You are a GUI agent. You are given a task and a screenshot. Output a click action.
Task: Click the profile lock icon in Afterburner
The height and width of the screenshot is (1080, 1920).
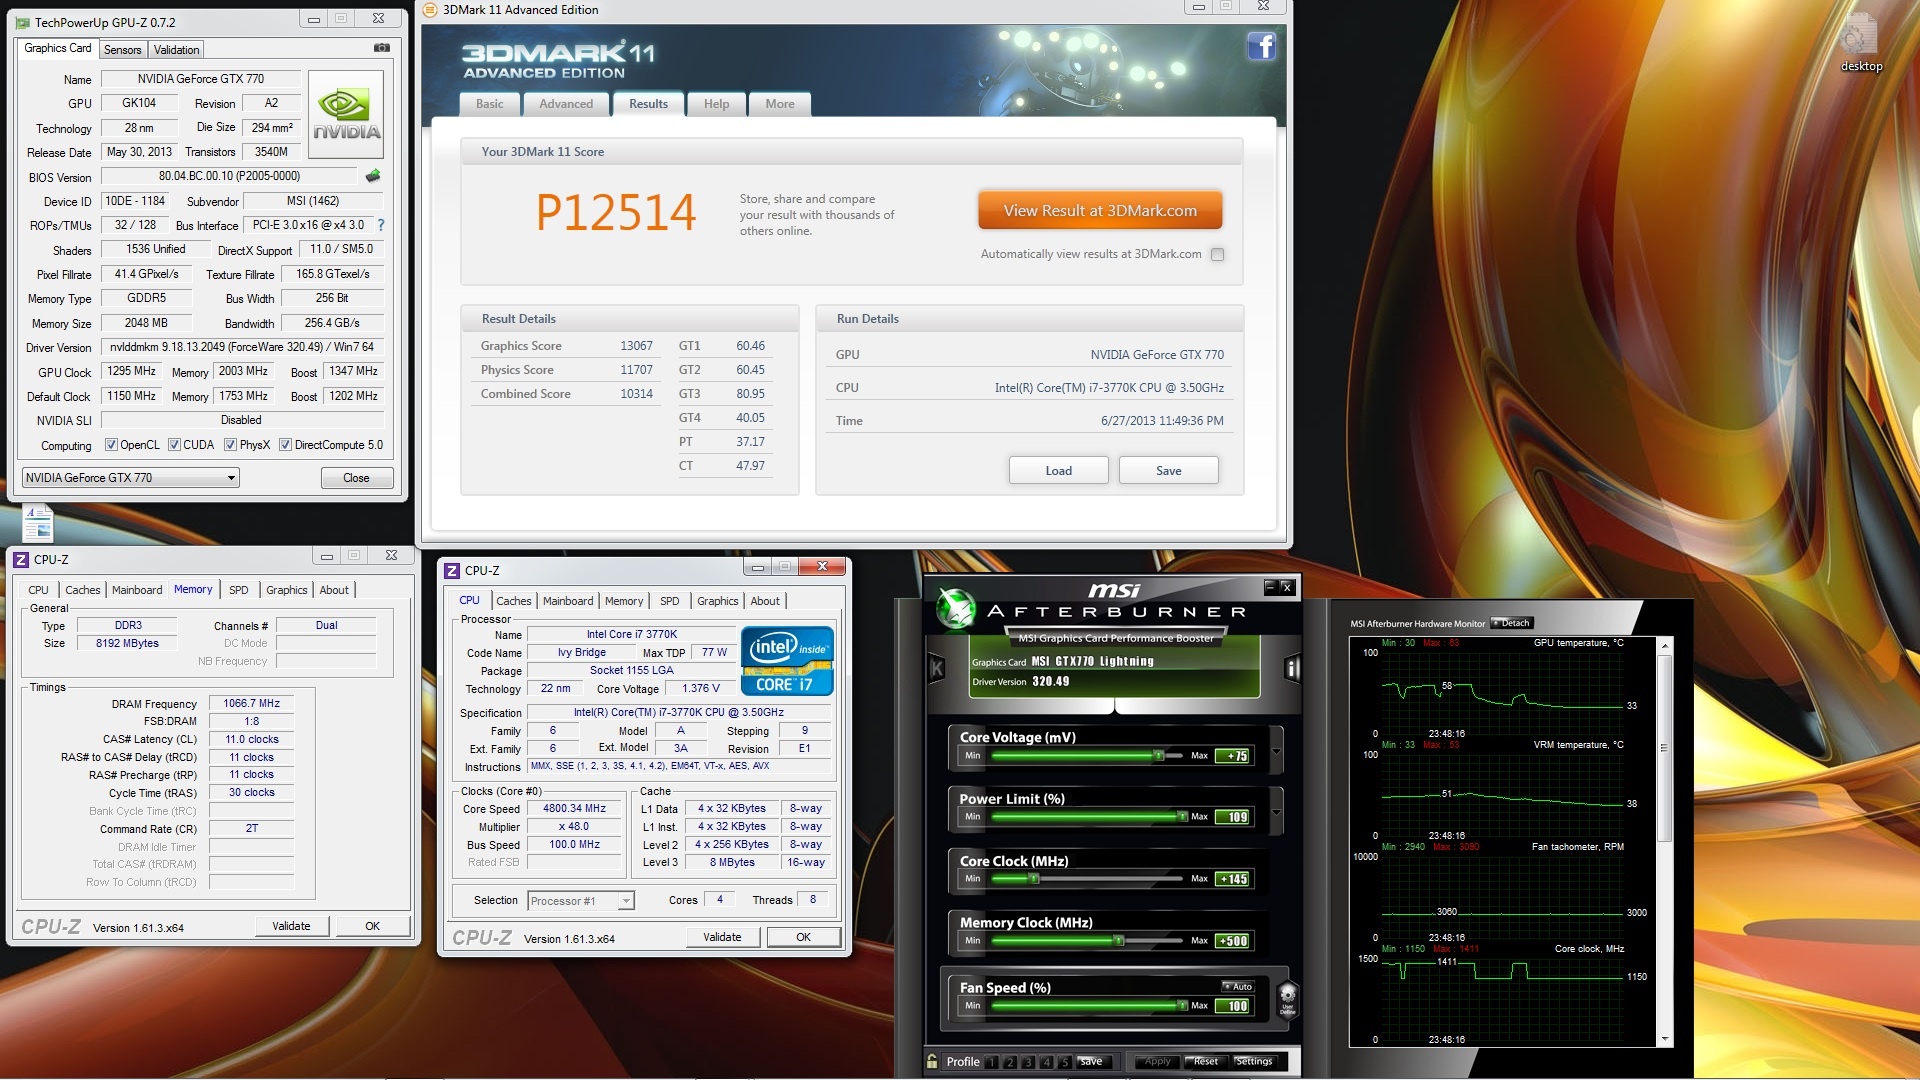point(932,1062)
